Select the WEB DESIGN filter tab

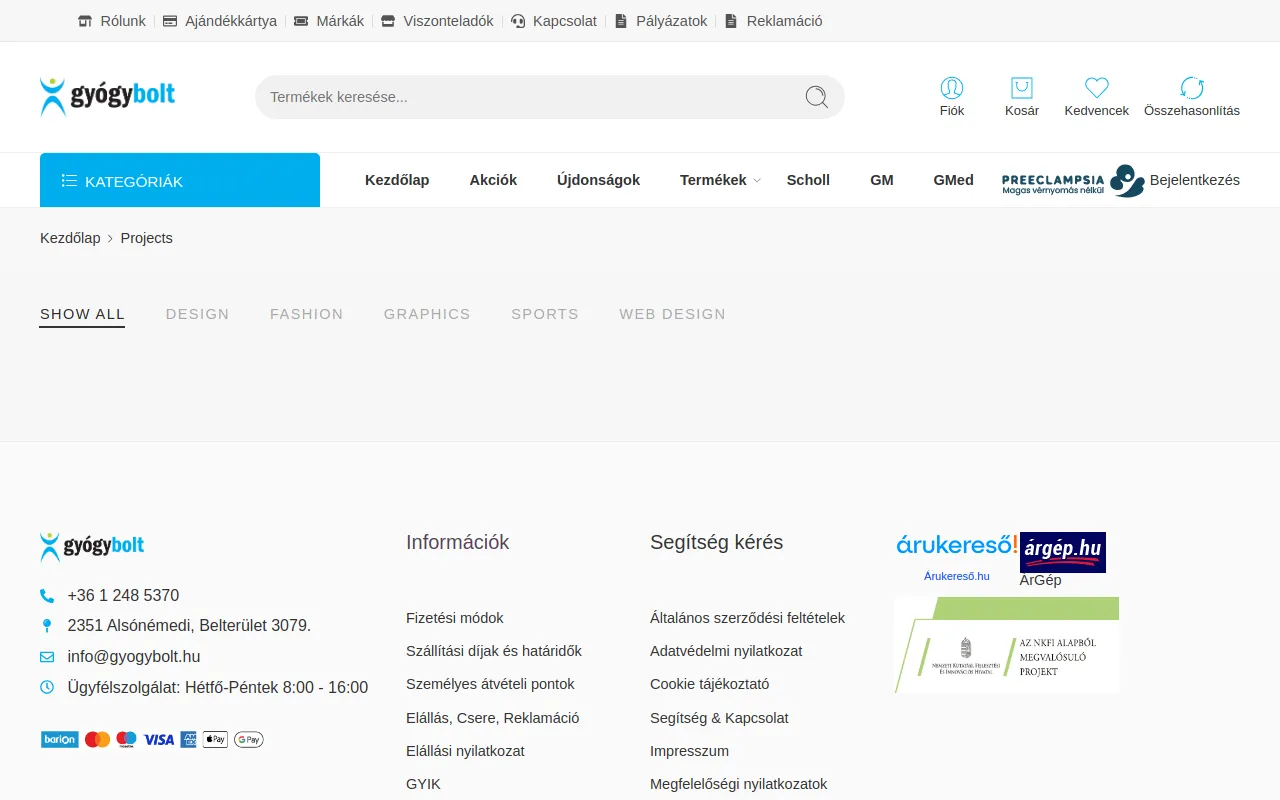672,314
